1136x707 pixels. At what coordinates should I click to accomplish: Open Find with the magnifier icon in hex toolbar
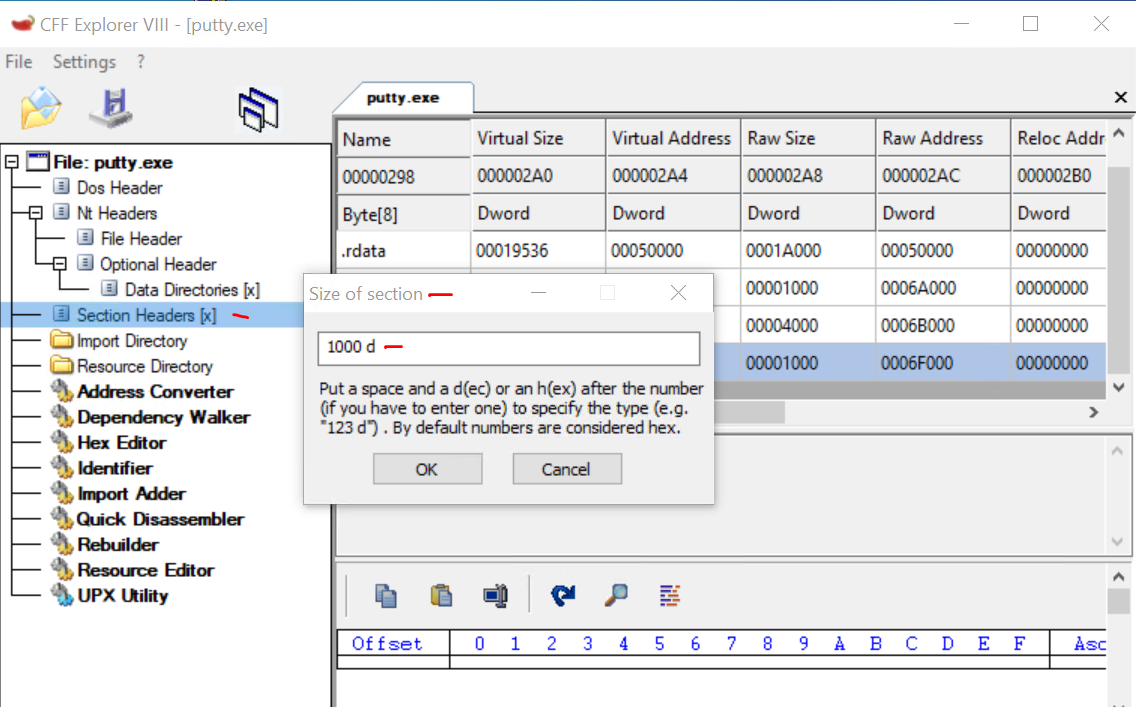pyautogui.click(x=616, y=594)
